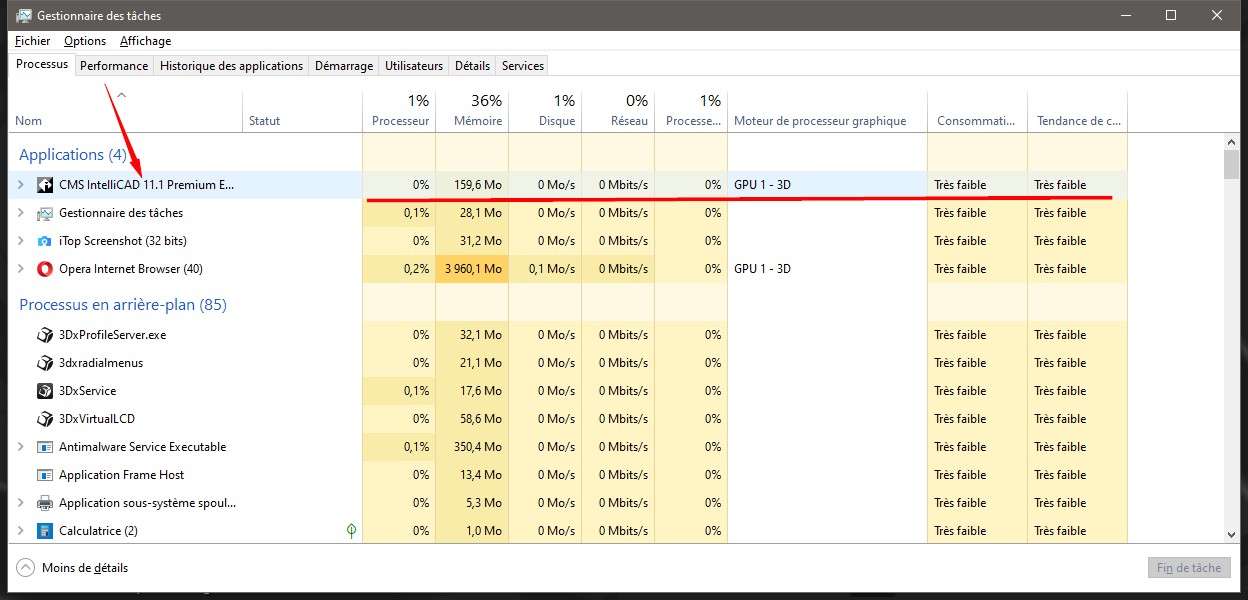The image size is (1248, 600).
Task: Click the 3DxService process icon
Action: click(45, 391)
